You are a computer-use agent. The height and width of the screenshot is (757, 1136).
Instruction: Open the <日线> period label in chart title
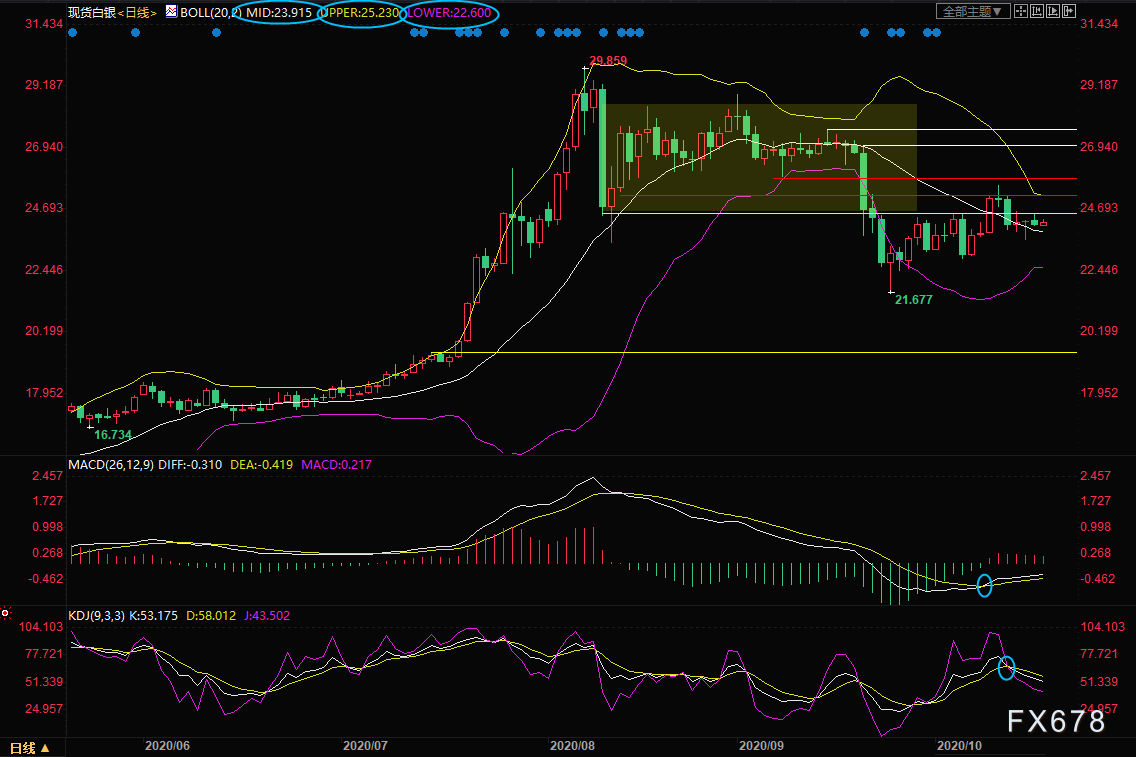click(x=136, y=12)
